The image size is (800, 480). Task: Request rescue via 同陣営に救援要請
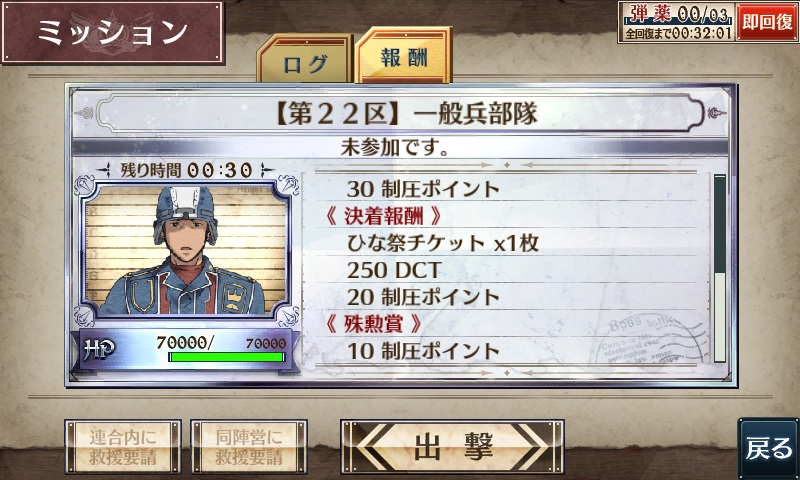(249, 446)
